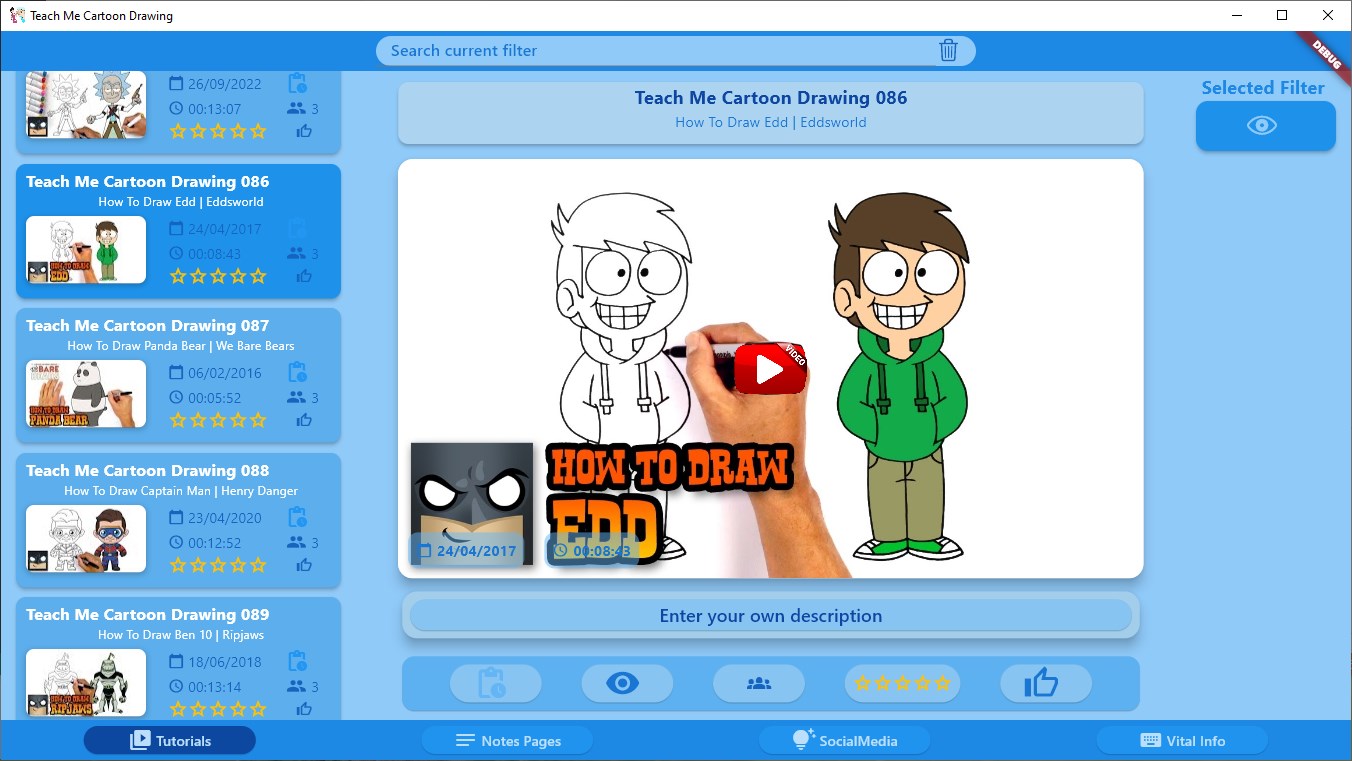
Task: Go to the SocialMedia tab
Action: point(845,741)
